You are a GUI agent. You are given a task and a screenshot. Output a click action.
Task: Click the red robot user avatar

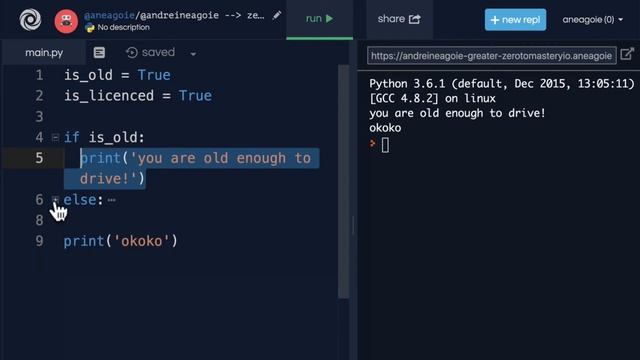pyautogui.click(x=66, y=21)
